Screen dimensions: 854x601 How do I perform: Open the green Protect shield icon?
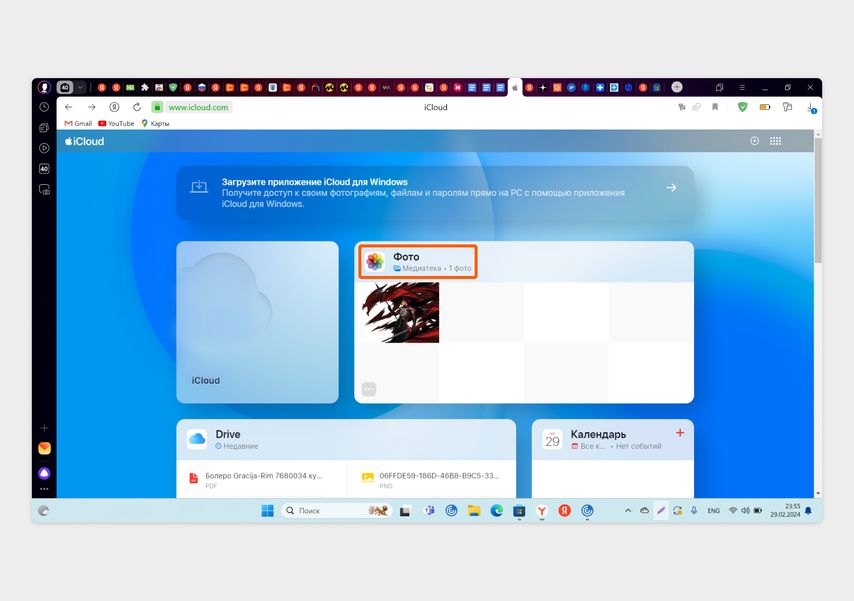coord(742,107)
